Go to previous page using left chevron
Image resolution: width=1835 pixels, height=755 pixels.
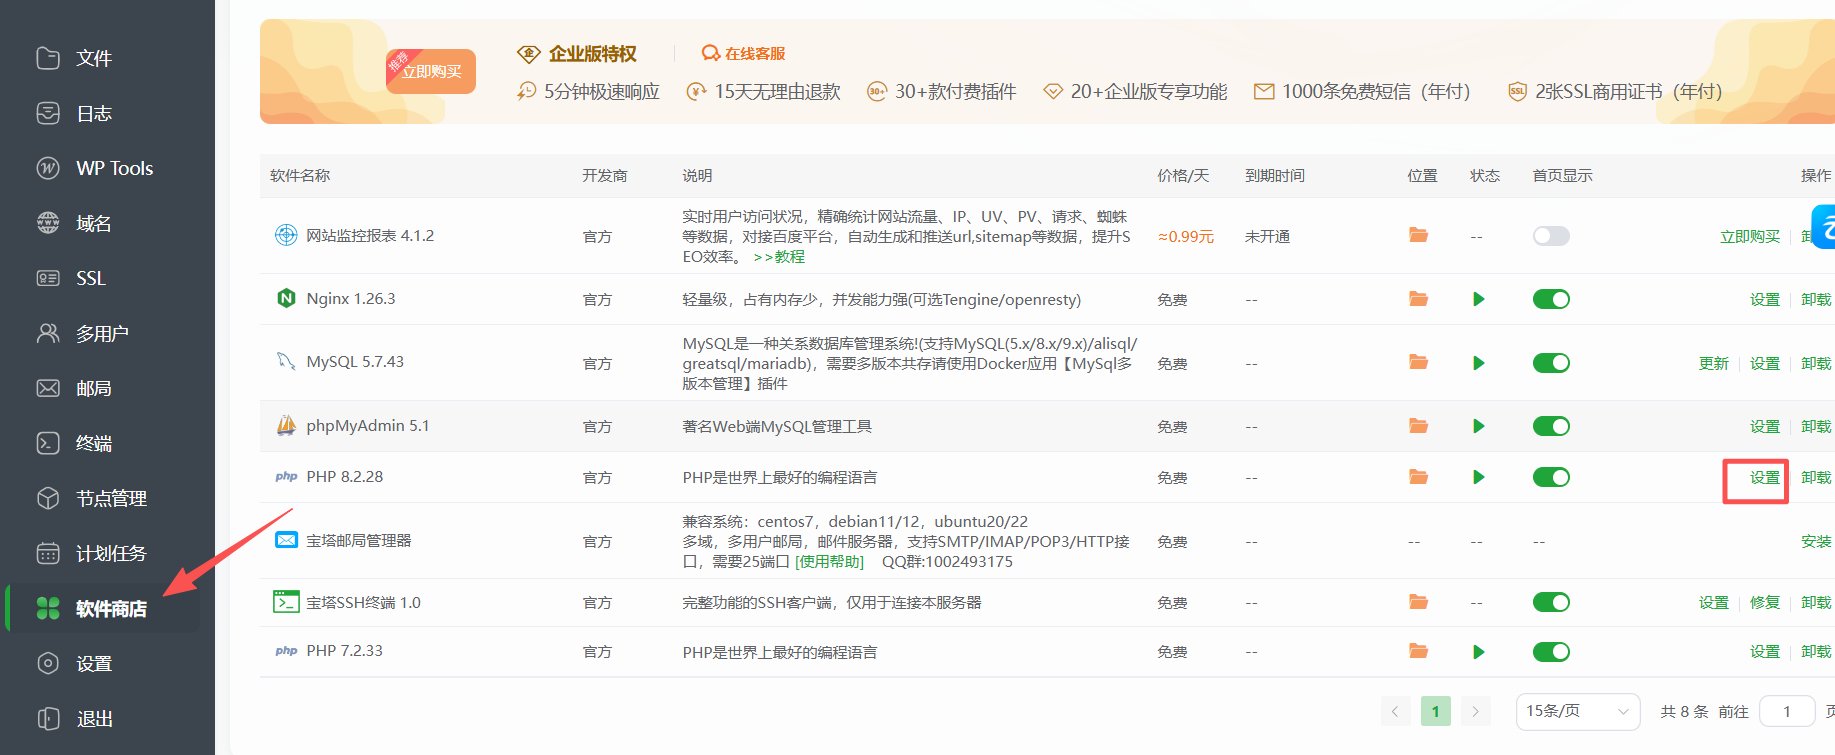tap(1396, 711)
